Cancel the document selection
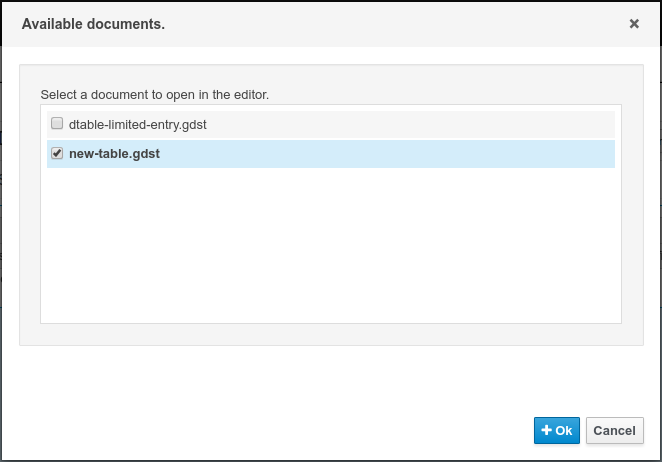This screenshot has height=462, width=662. pyautogui.click(x=614, y=431)
